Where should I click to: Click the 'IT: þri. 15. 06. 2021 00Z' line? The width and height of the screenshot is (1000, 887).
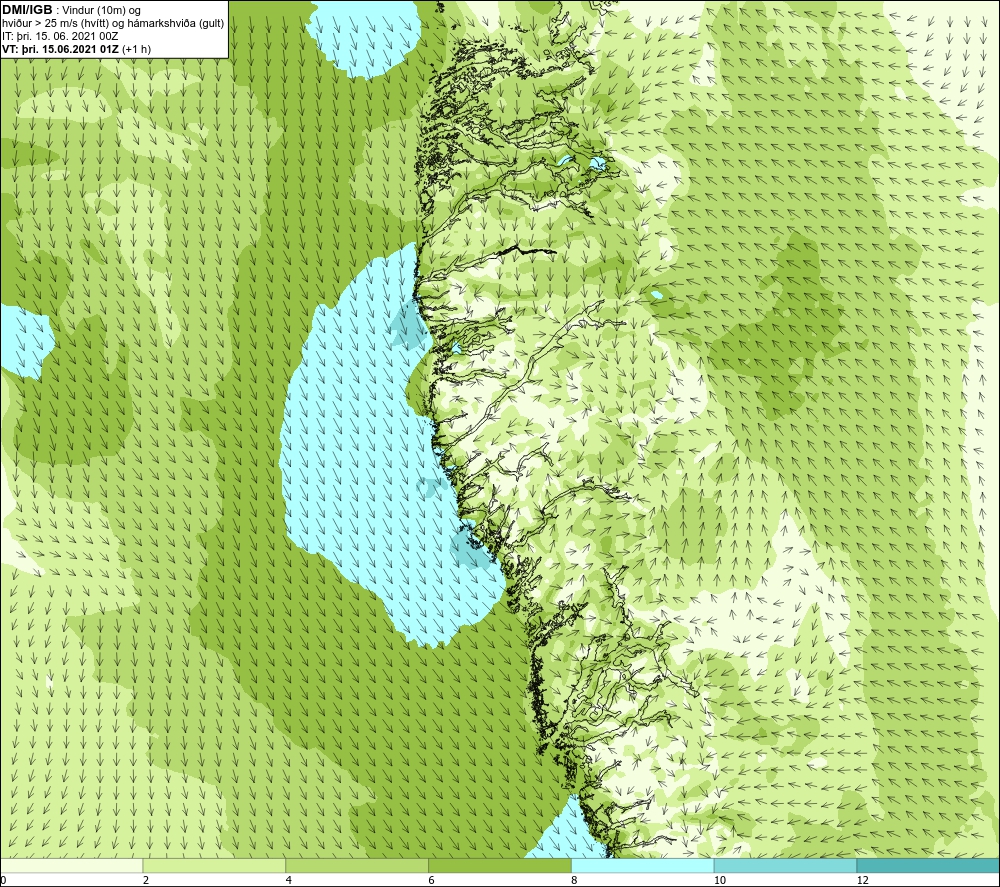(60, 36)
